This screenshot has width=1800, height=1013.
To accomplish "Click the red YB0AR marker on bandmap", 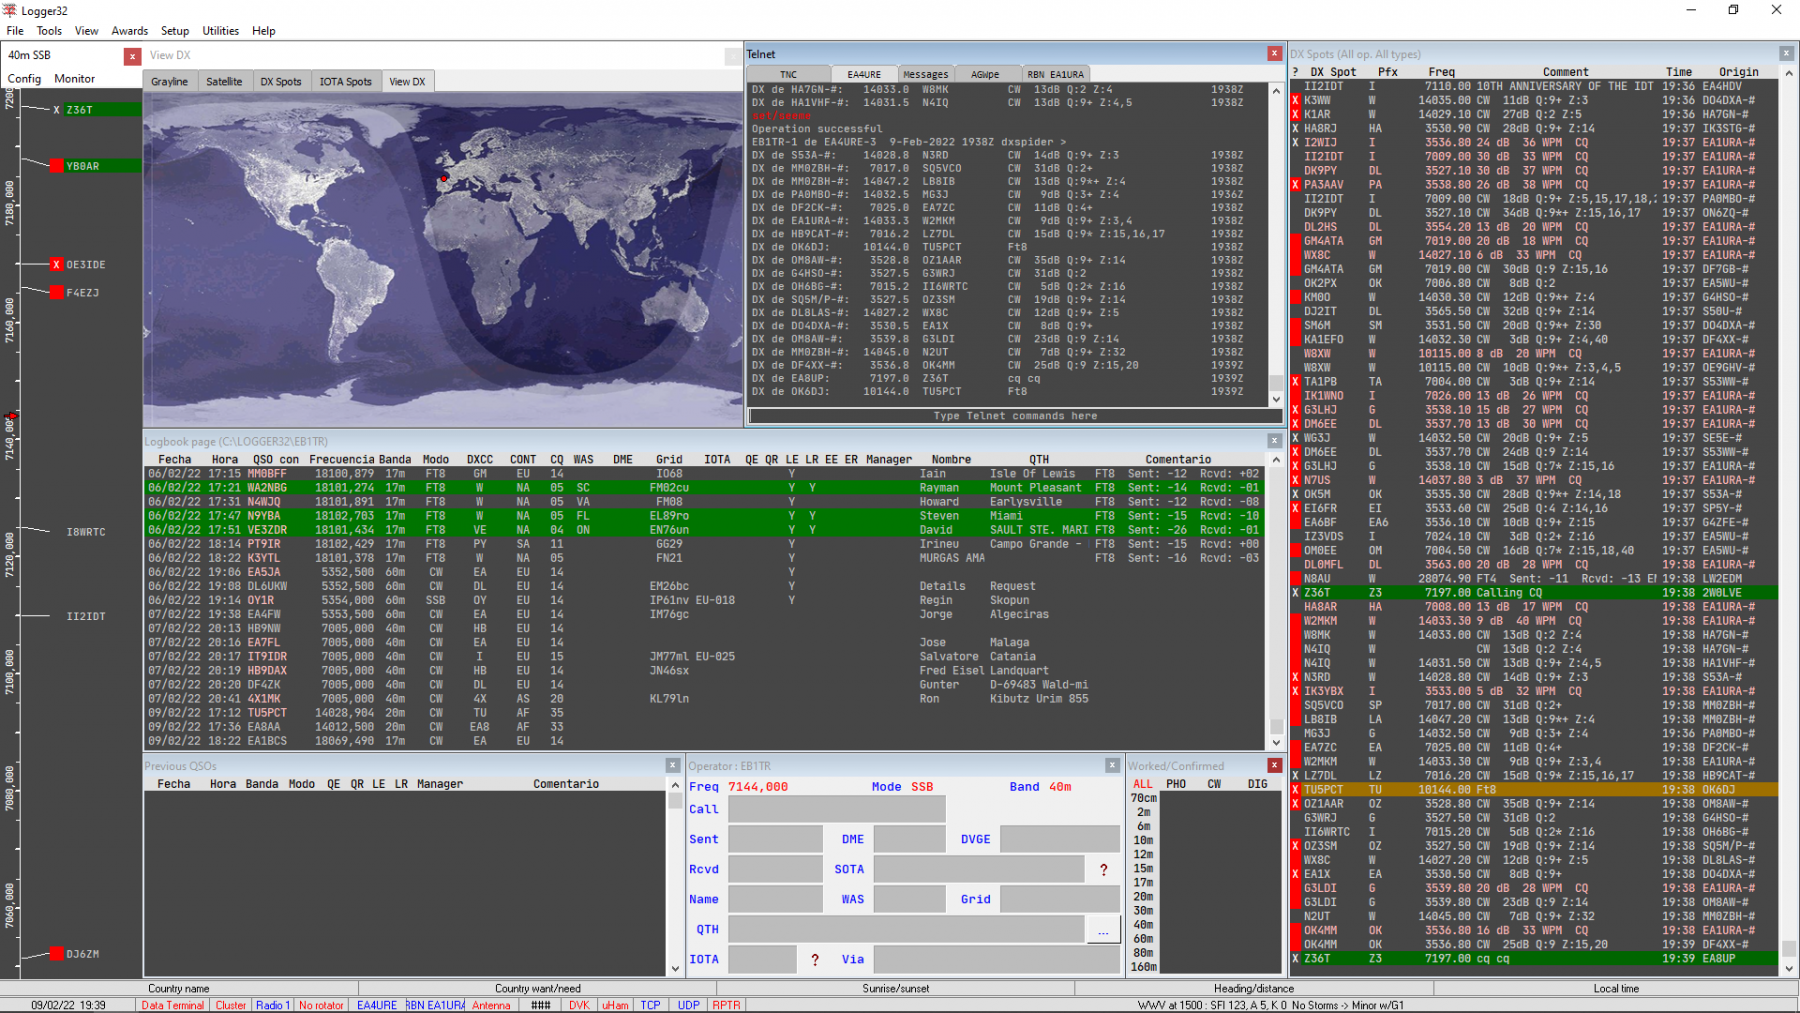I will pos(56,166).
